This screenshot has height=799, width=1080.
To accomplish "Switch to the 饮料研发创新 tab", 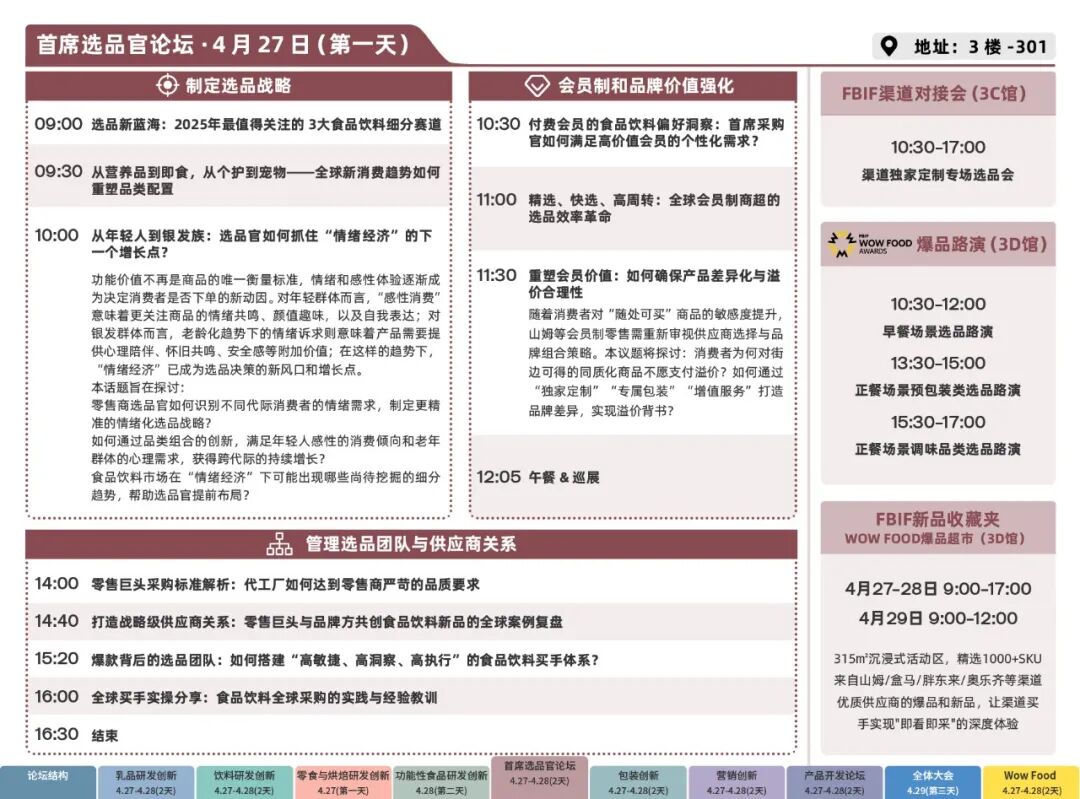I will (x=243, y=782).
